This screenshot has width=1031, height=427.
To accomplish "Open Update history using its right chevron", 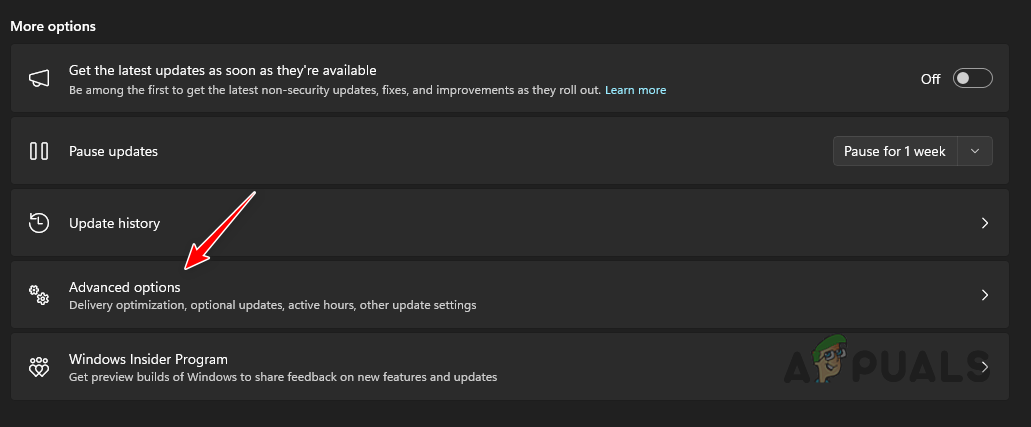I will tap(984, 223).
